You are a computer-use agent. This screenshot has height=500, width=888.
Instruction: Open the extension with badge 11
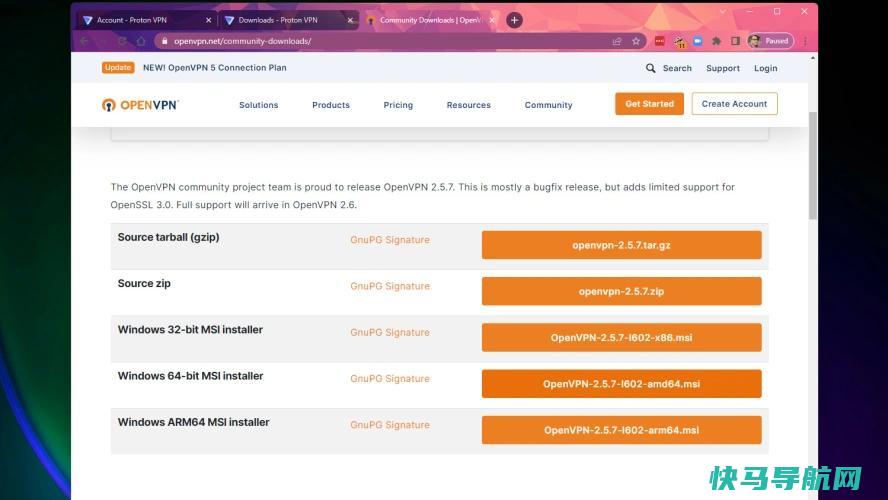679,41
